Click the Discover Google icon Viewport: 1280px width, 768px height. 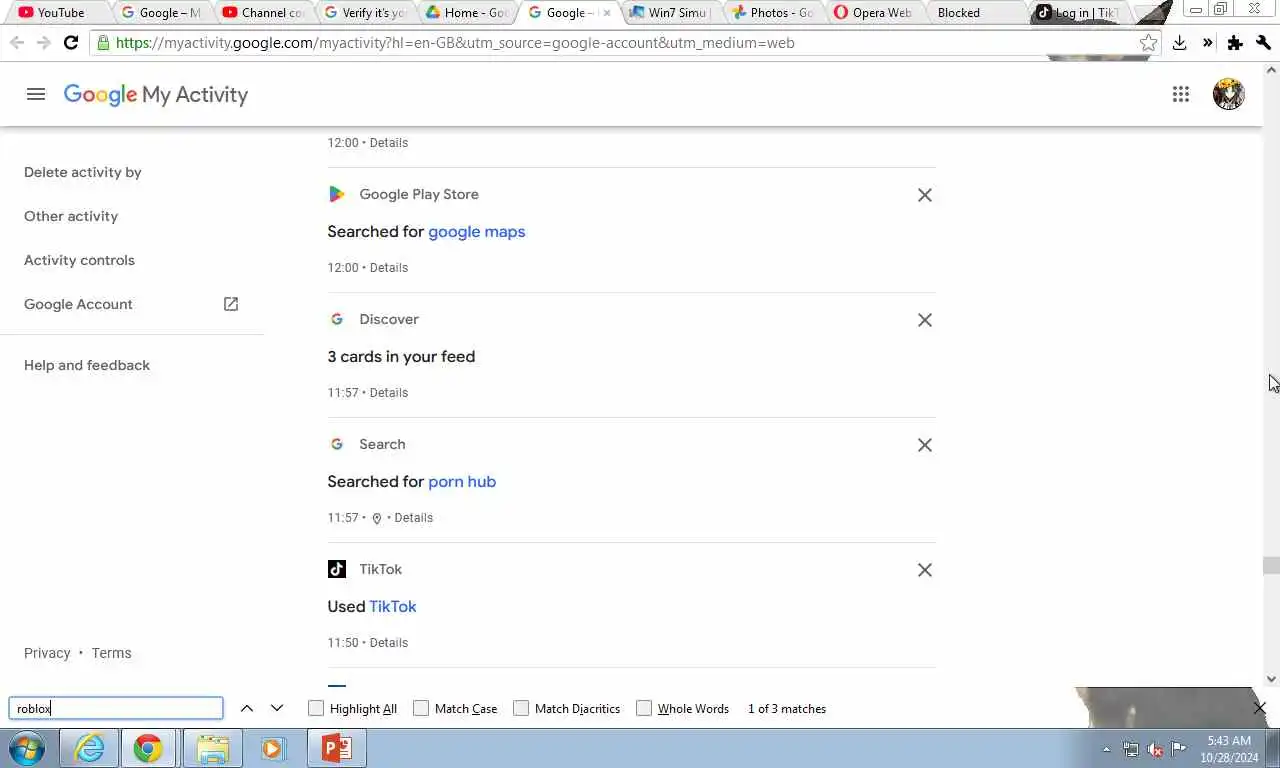pyautogui.click(x=337, y=319)
